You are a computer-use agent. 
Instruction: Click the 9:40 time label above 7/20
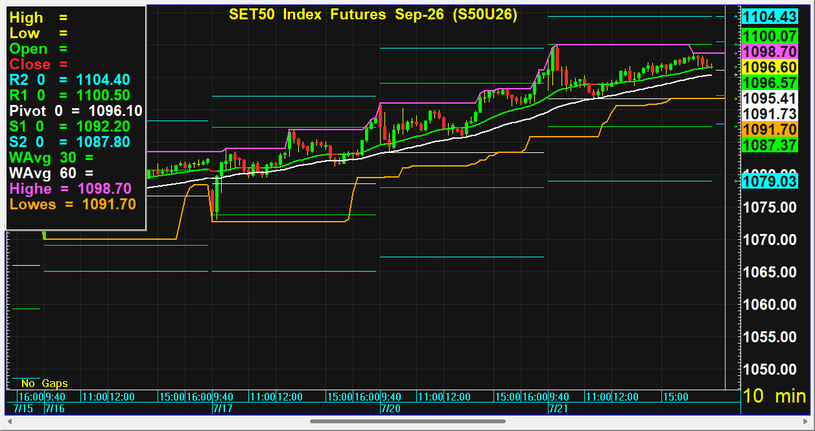point(391,397)
